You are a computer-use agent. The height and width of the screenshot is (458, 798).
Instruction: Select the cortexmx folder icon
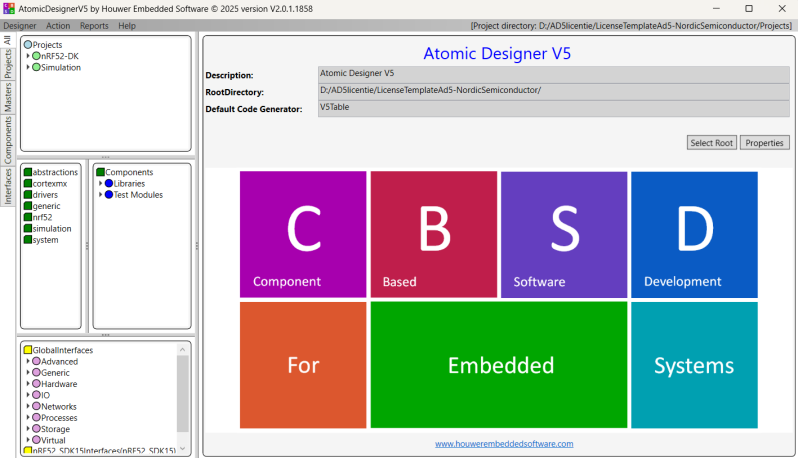click(x=27, y=184)
